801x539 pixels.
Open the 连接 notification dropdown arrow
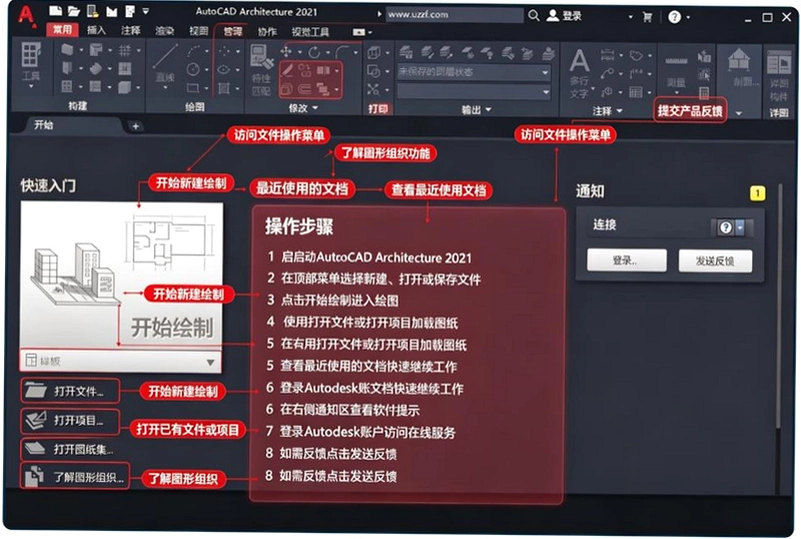[740, 227]
